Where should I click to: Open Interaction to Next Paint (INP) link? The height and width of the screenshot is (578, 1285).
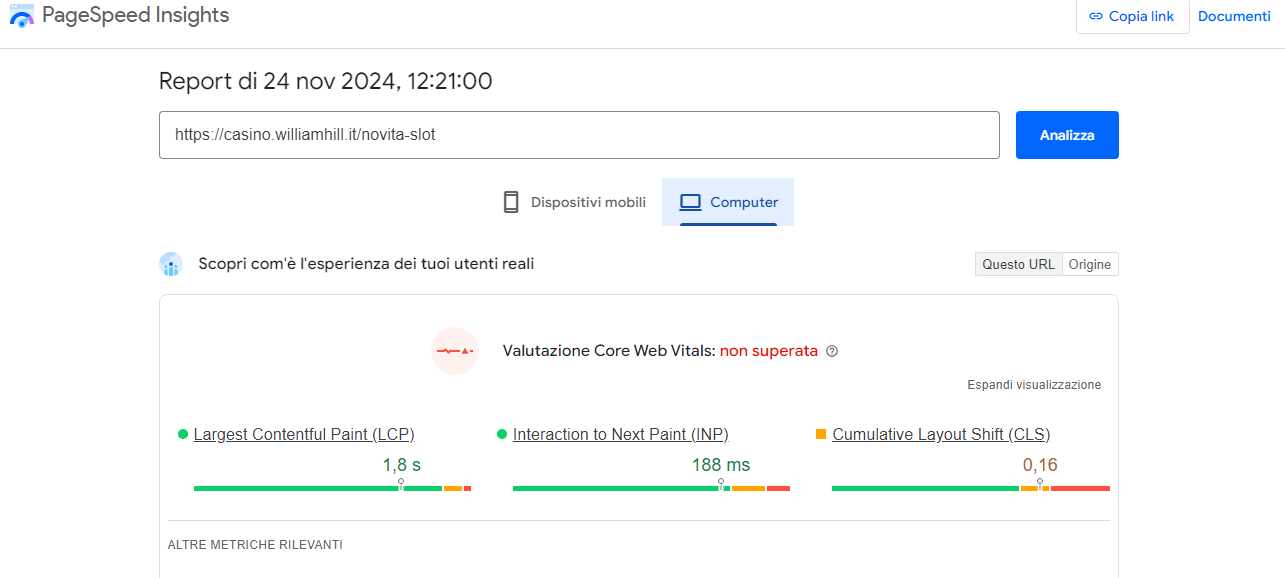621,434
